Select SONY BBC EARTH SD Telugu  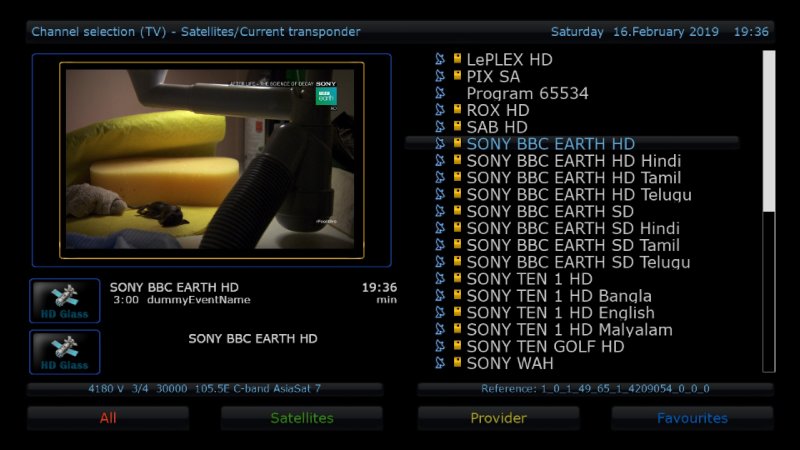[x=578, y=262]
